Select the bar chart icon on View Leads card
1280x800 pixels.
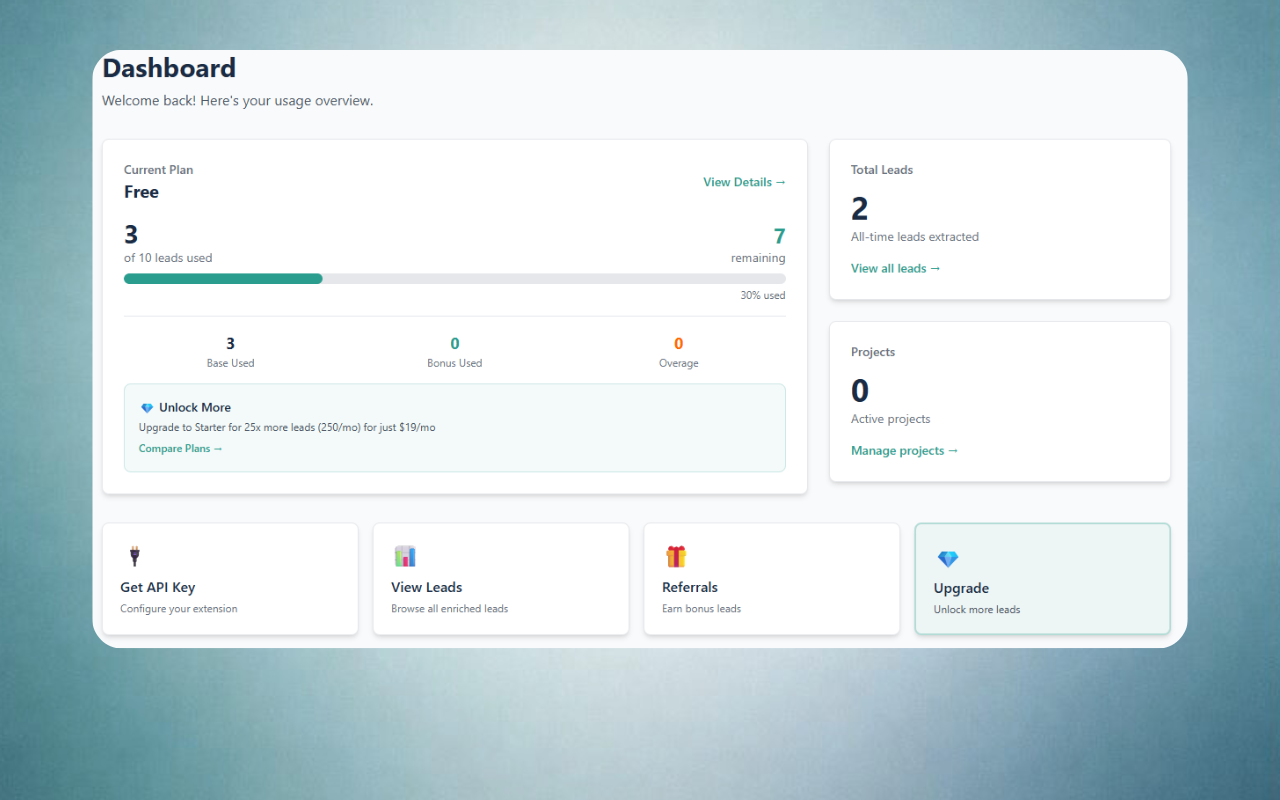coord(405,556)
